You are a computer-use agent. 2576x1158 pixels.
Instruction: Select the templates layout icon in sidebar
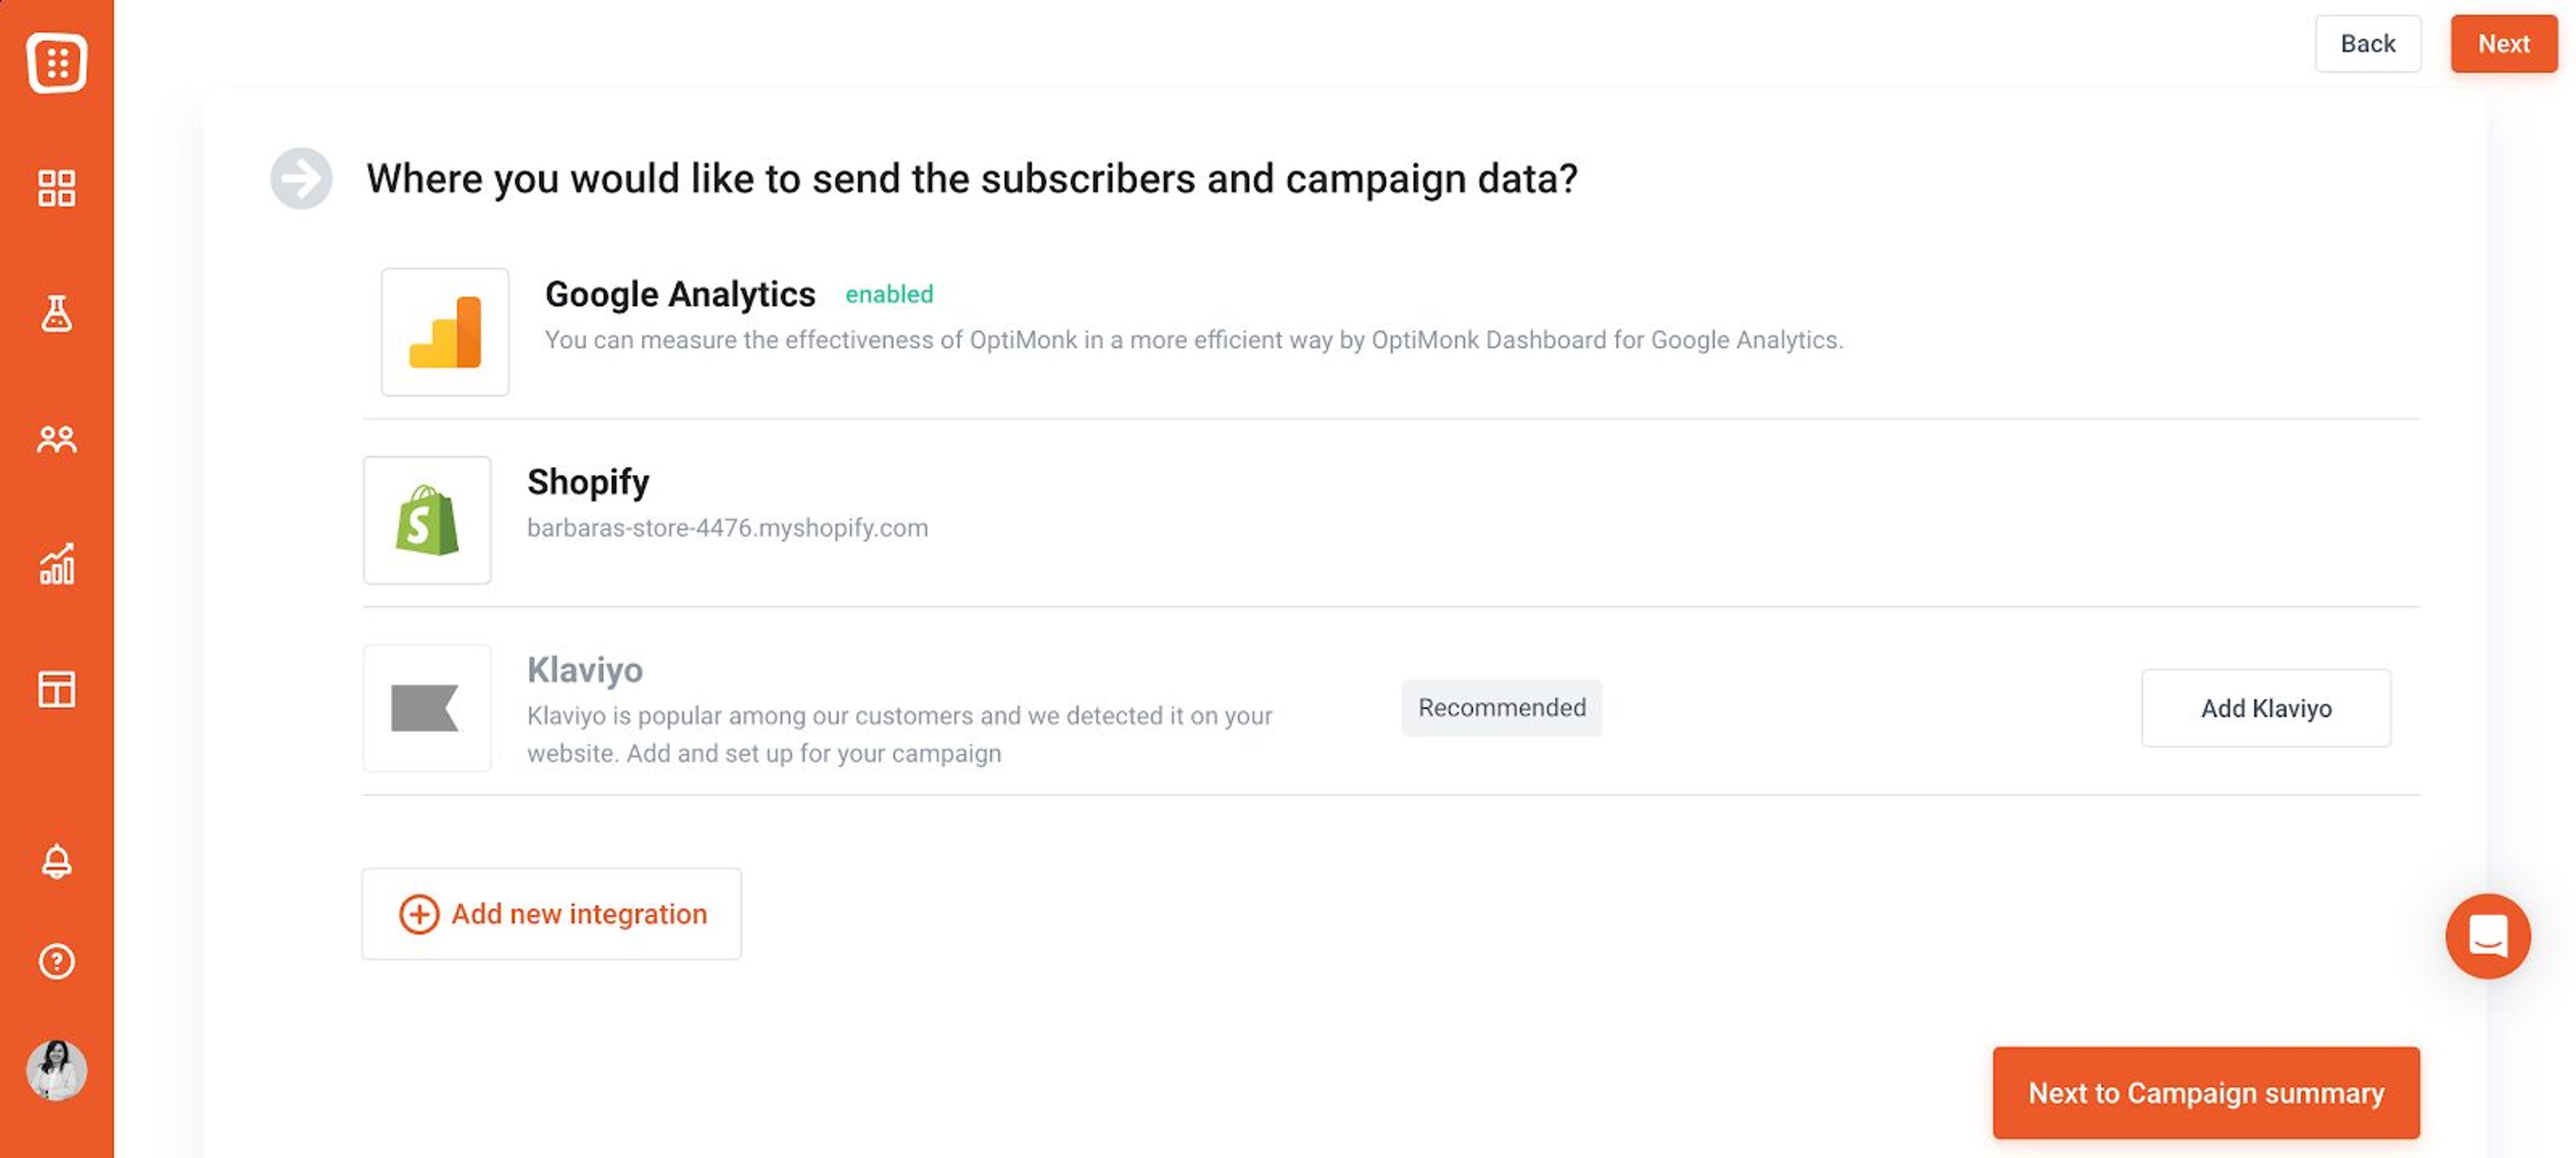tap(56, 689)
